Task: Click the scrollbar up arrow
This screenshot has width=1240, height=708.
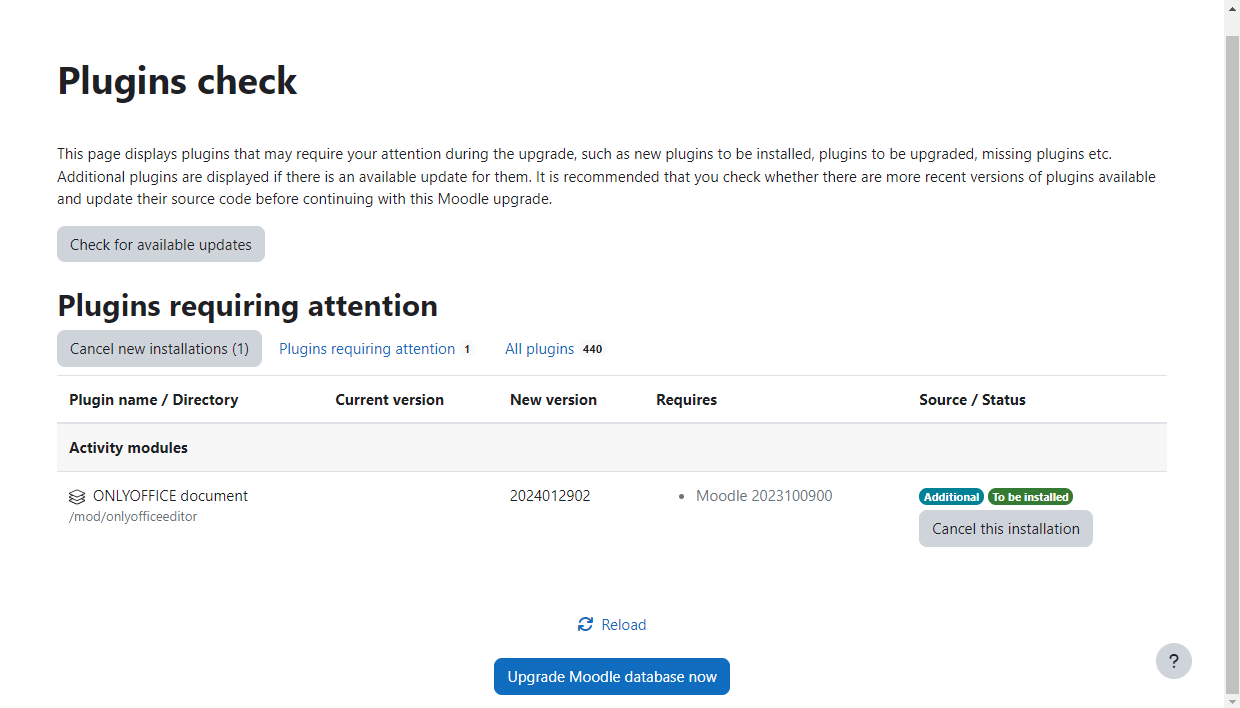Action: tap(1232, 8)
